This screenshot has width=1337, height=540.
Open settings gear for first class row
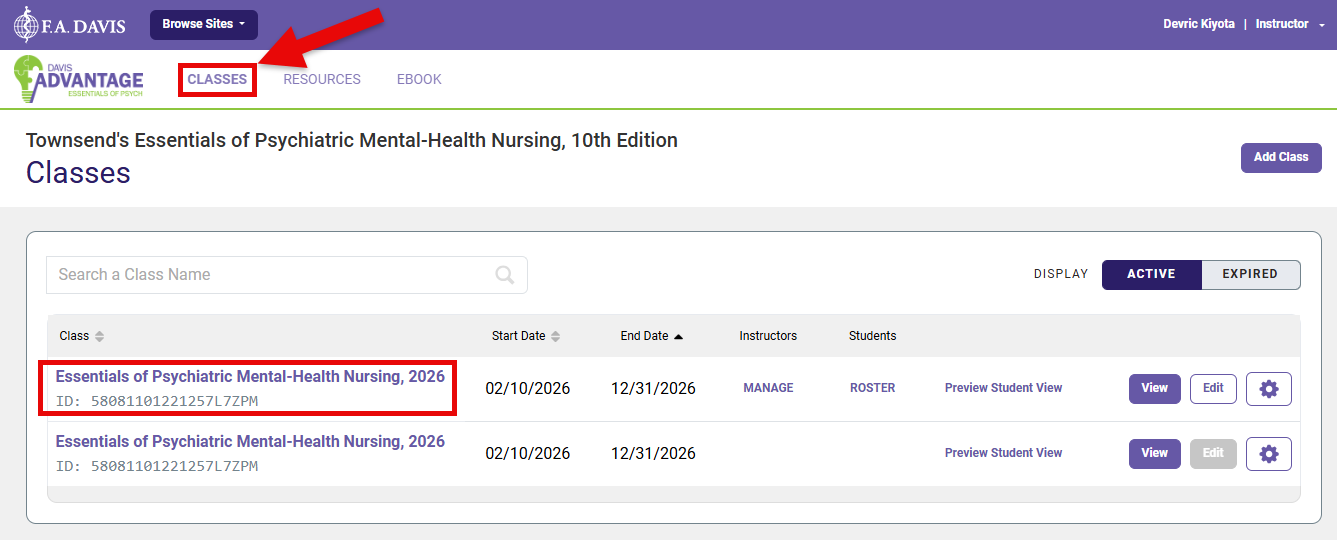click(x=1268, y=389)
